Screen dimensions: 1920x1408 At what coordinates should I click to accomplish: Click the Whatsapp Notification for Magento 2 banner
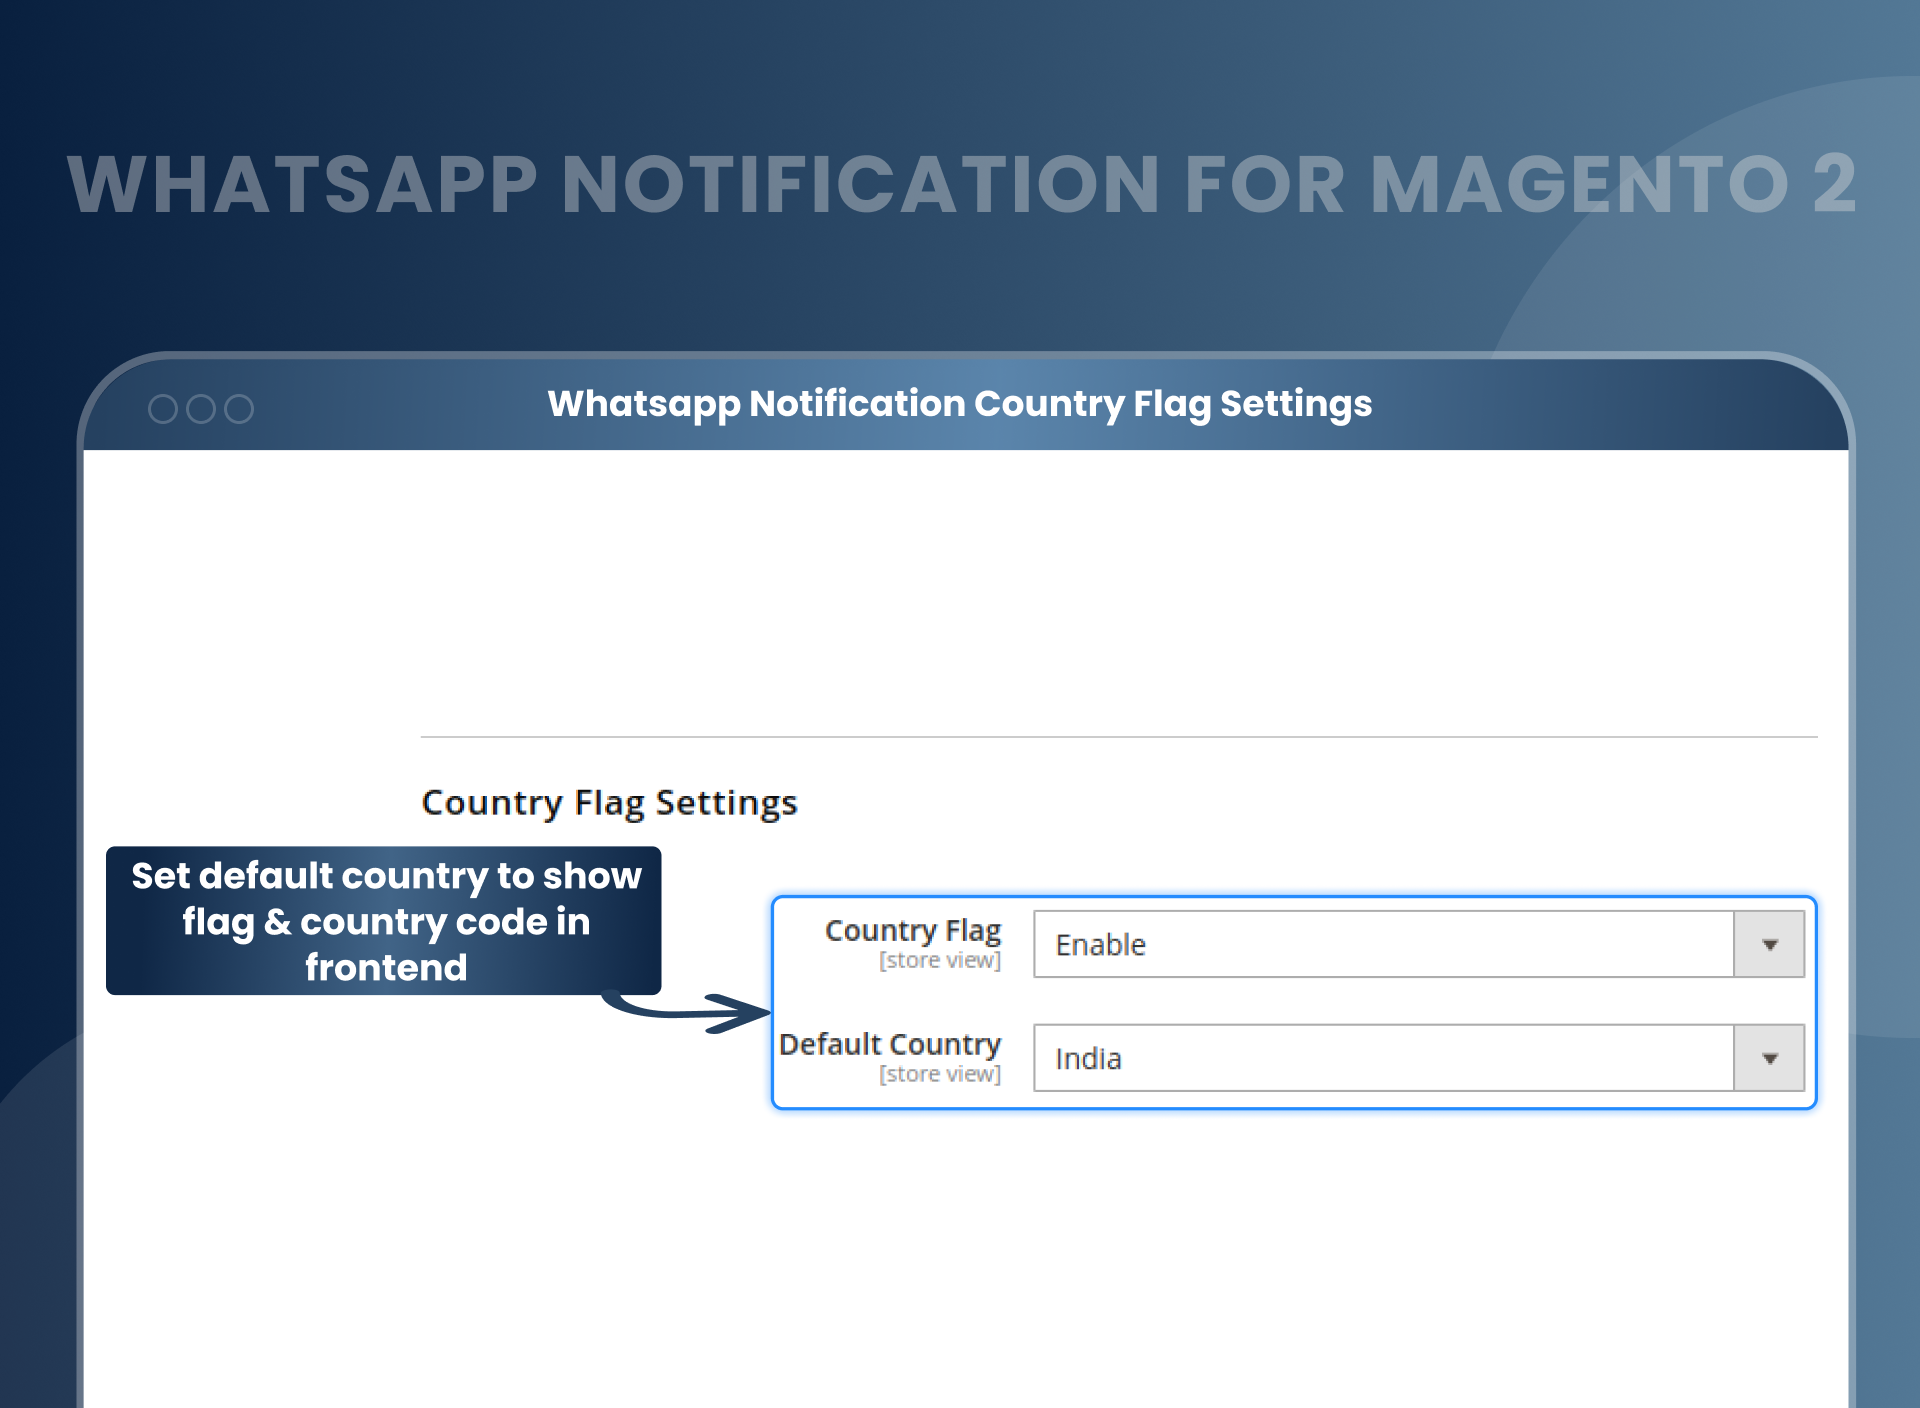960,185
